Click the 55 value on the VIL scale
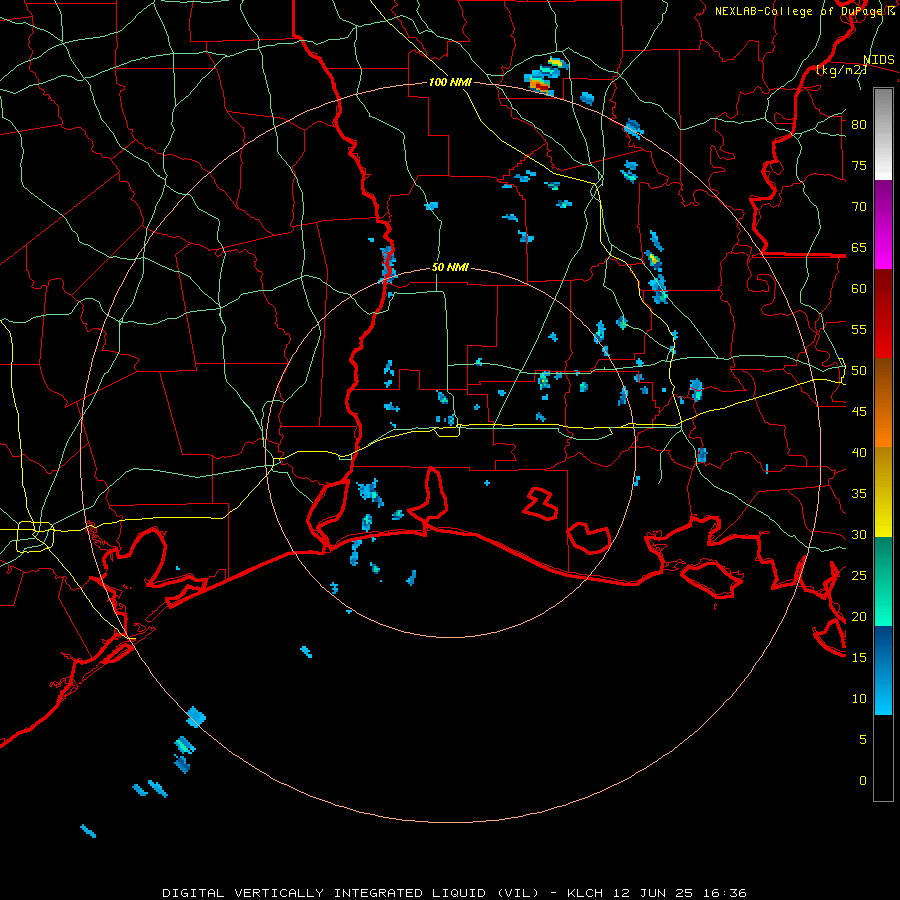This screenshot has width=900, height=900. 859,330
